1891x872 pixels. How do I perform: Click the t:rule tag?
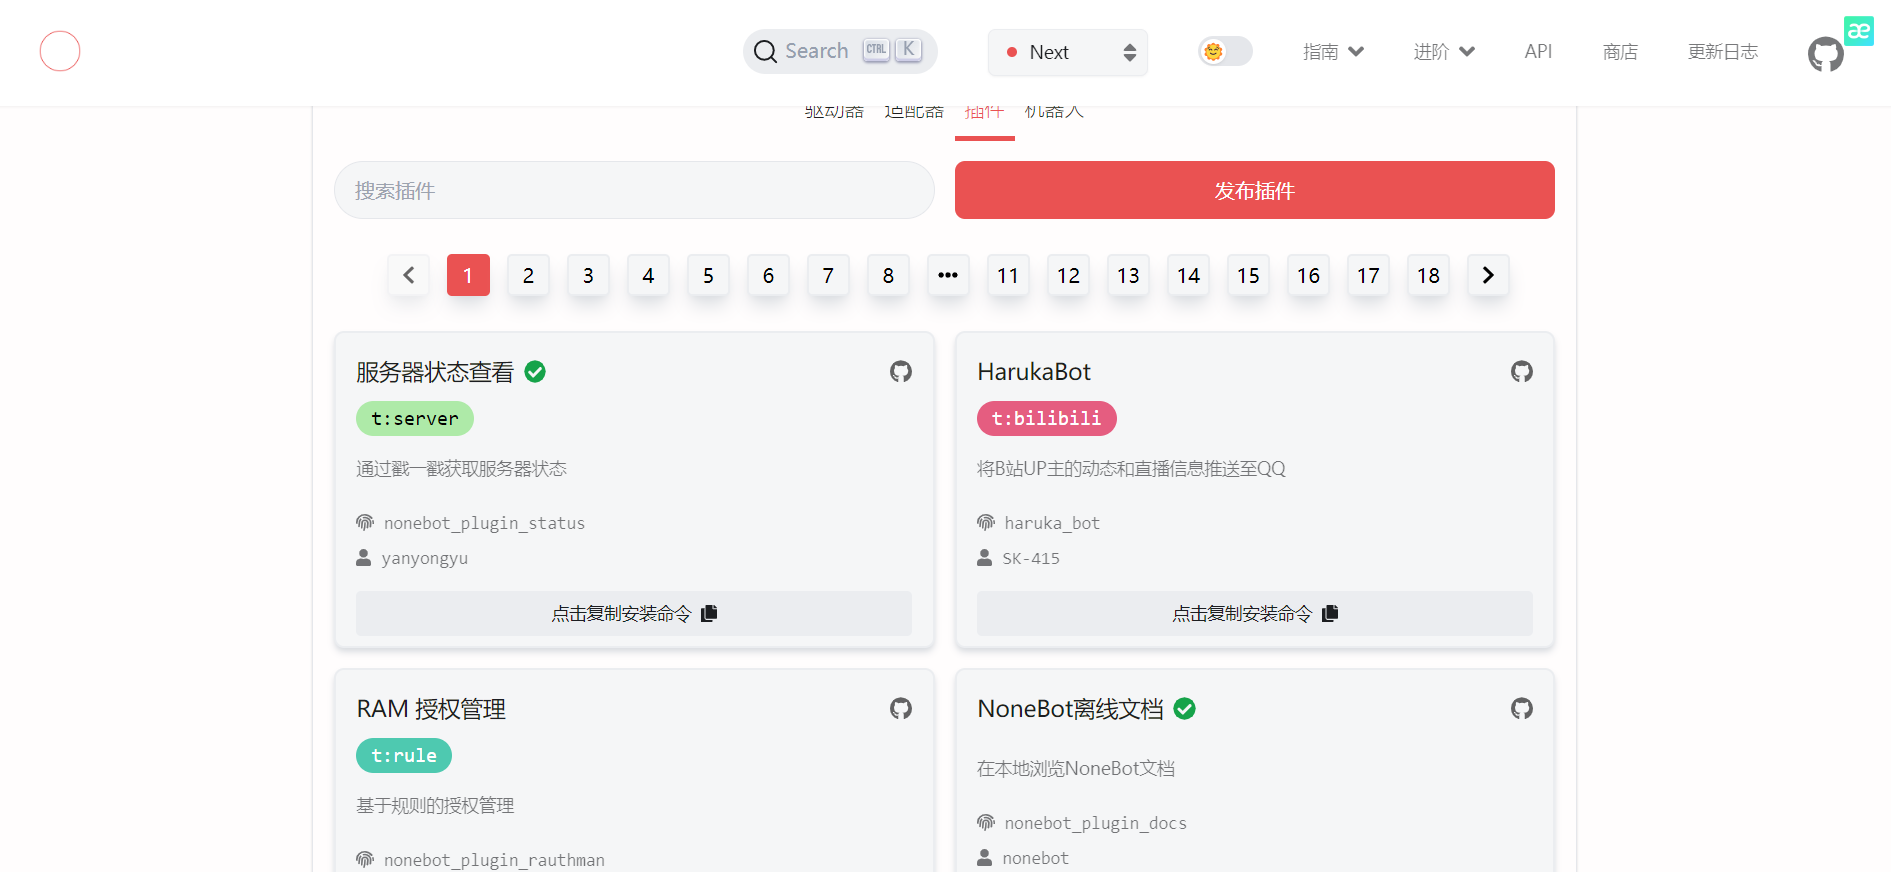point(404,755)
